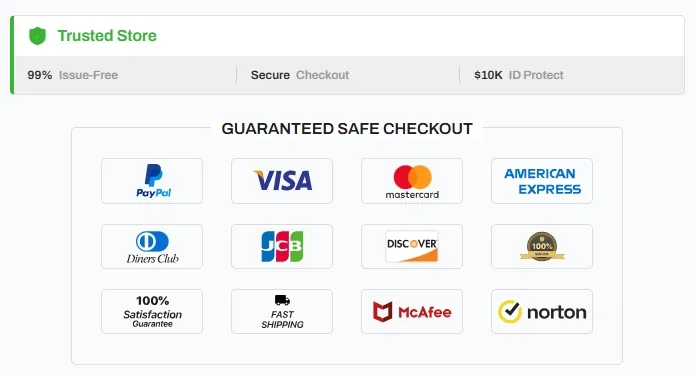Click the green accent bar on Trusted Store

point(12,55)
